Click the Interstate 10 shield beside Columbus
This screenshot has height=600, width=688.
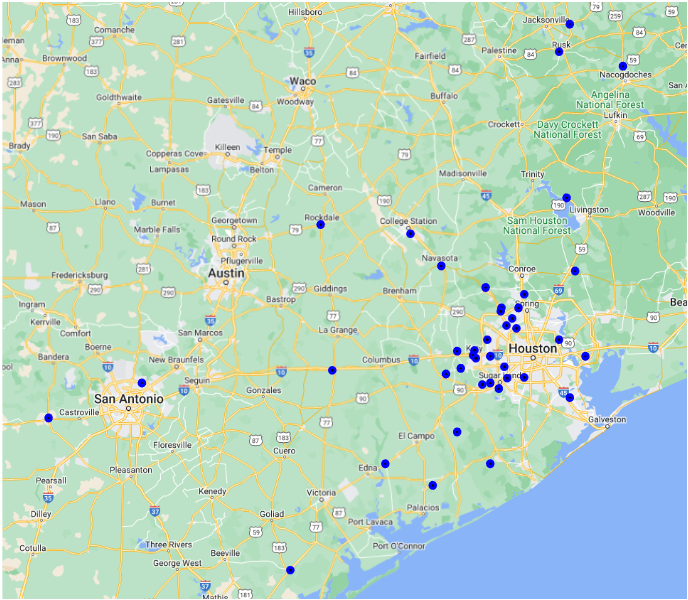pos(413,360)
